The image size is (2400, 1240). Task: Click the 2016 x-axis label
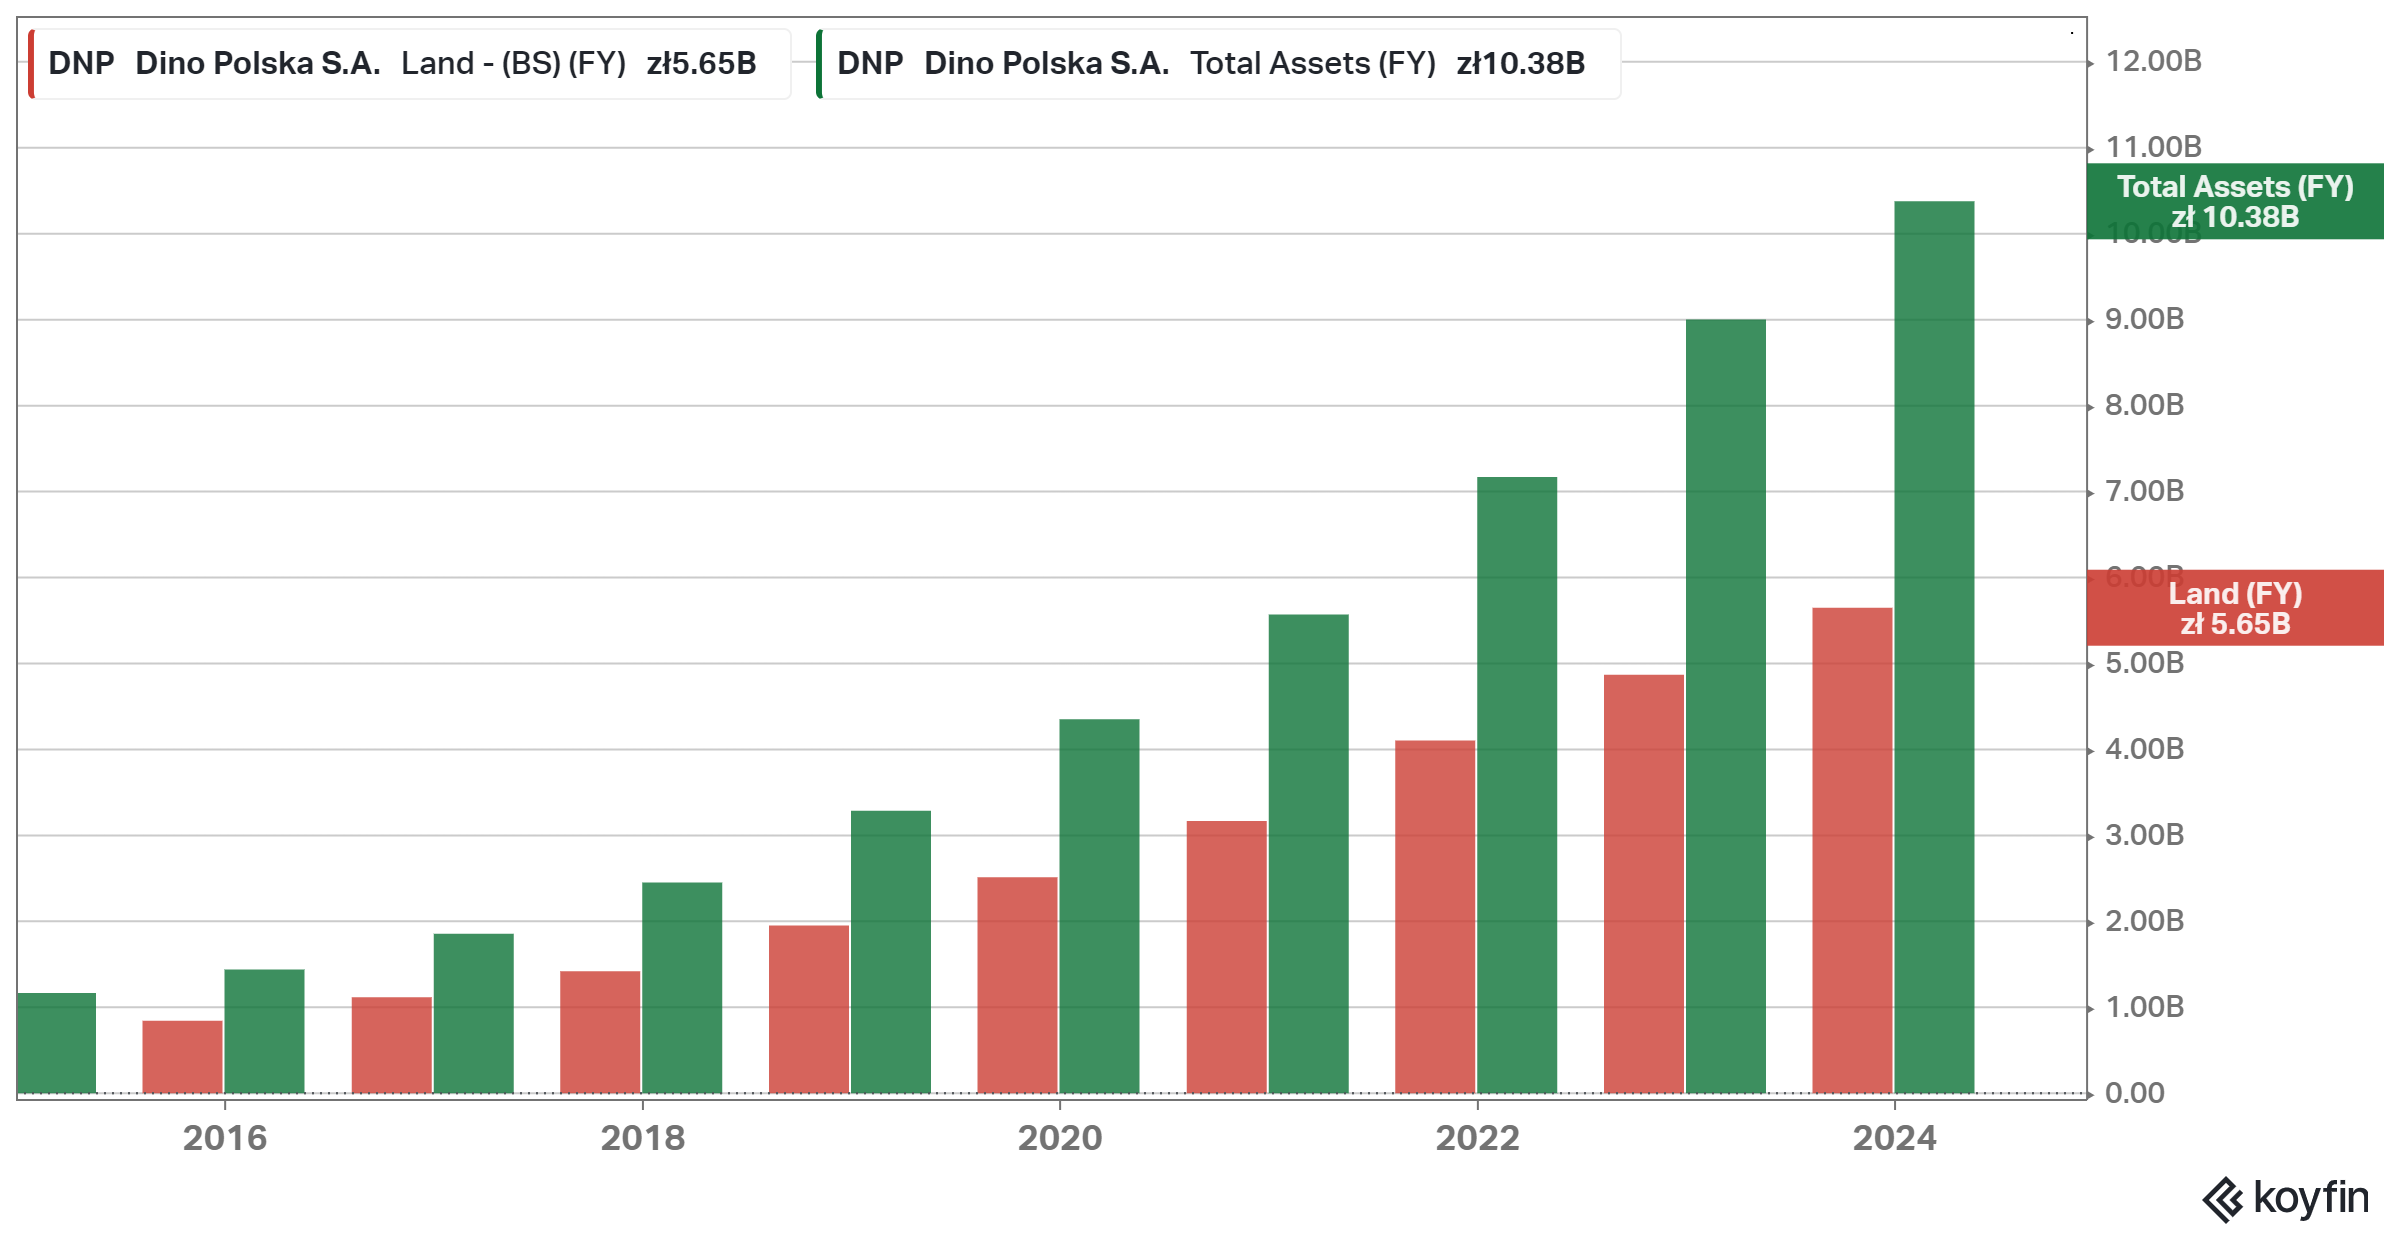click(x=225, y=1138)
